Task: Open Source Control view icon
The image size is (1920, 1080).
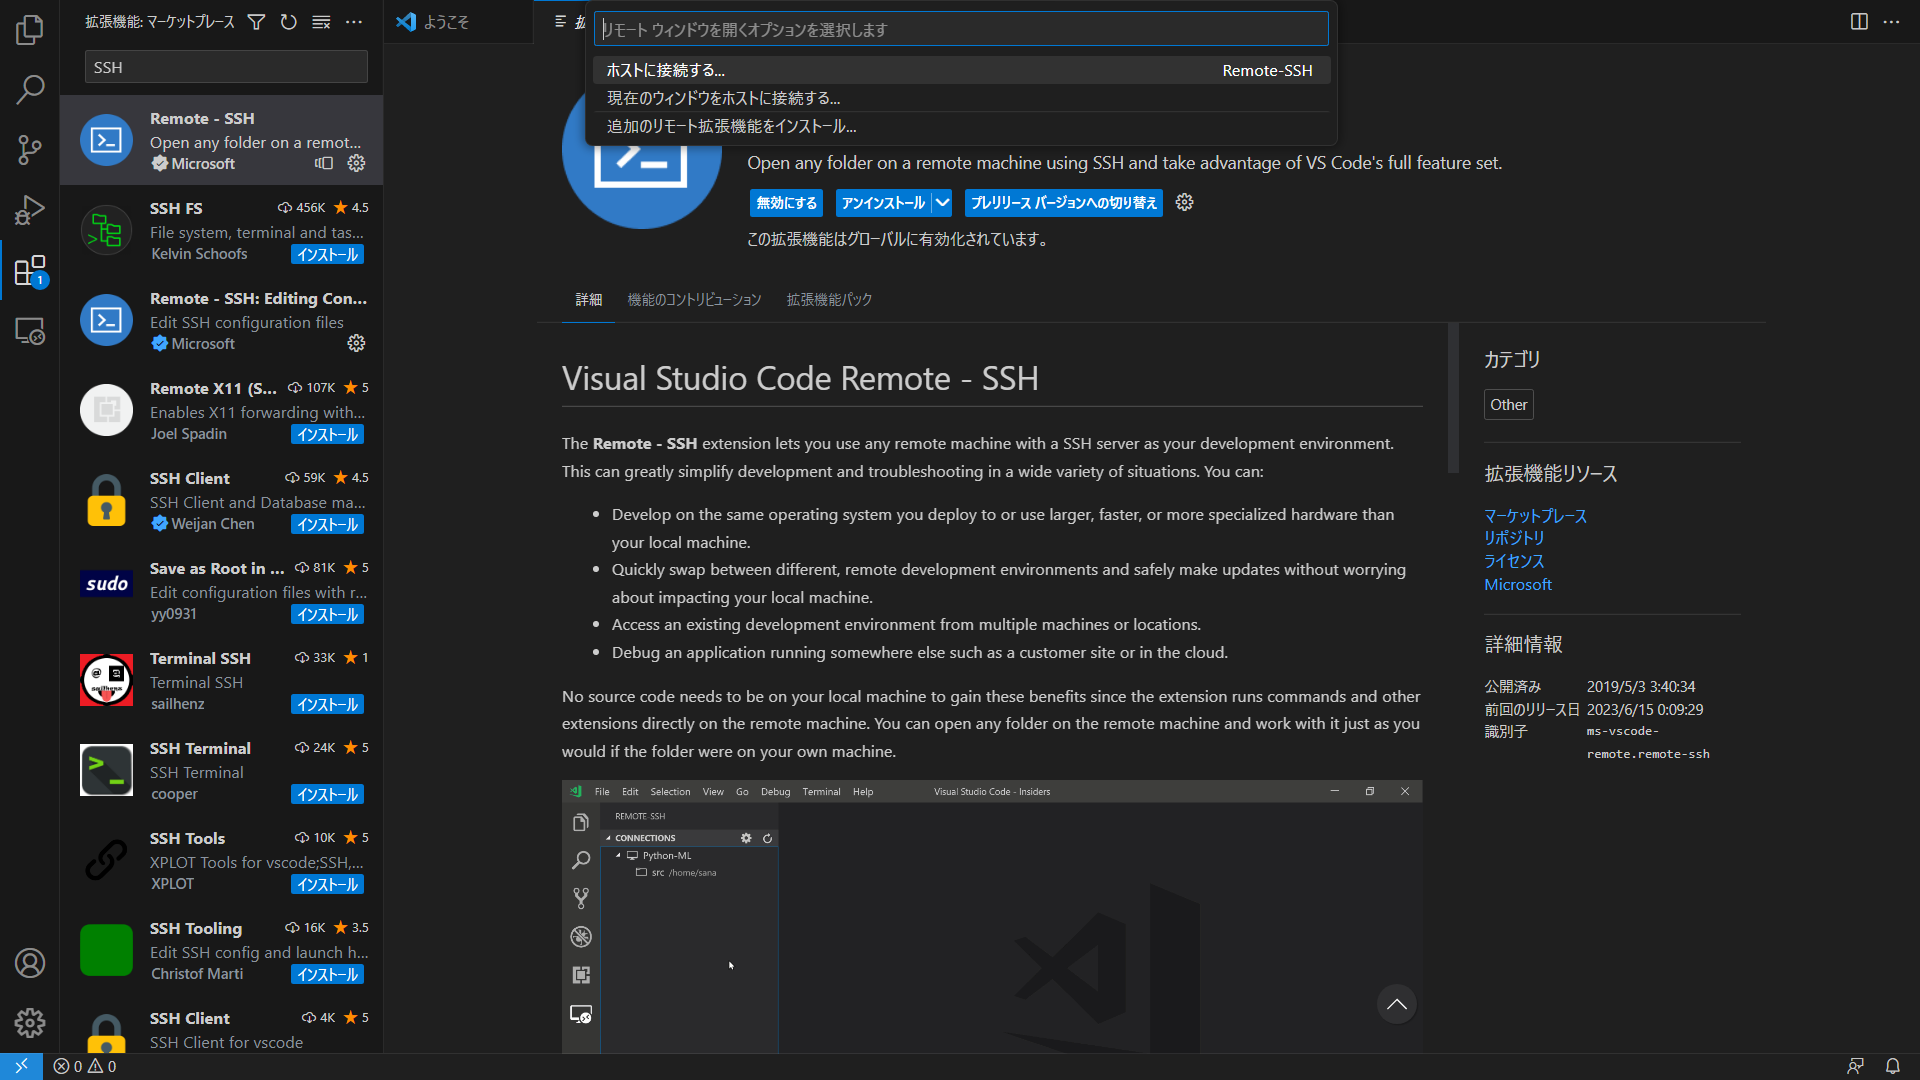Action: pyautogui.click(x=30, y=150)
